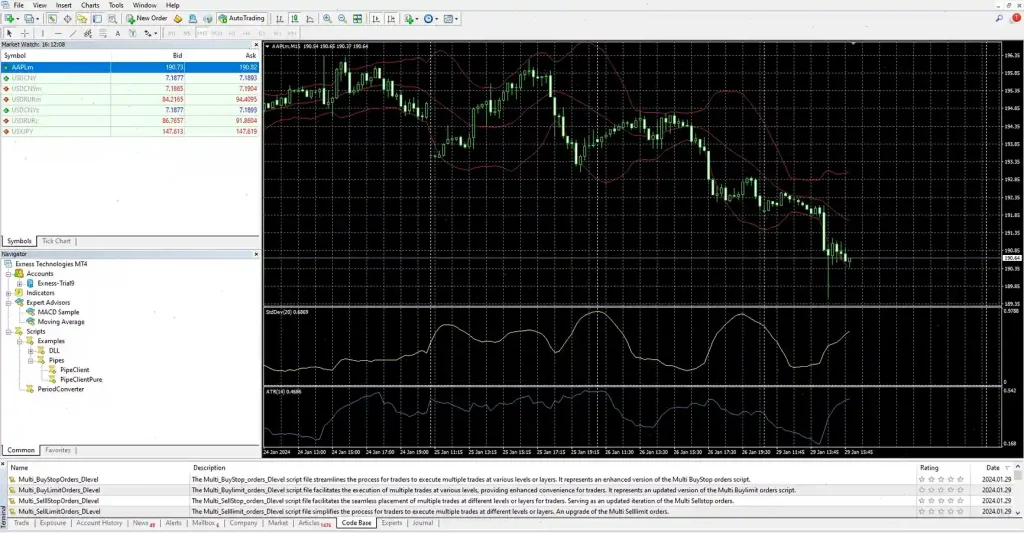Select the Trendline drawing tool
The width and height of the screenshot is (1024, 533).
coord(72,33)
